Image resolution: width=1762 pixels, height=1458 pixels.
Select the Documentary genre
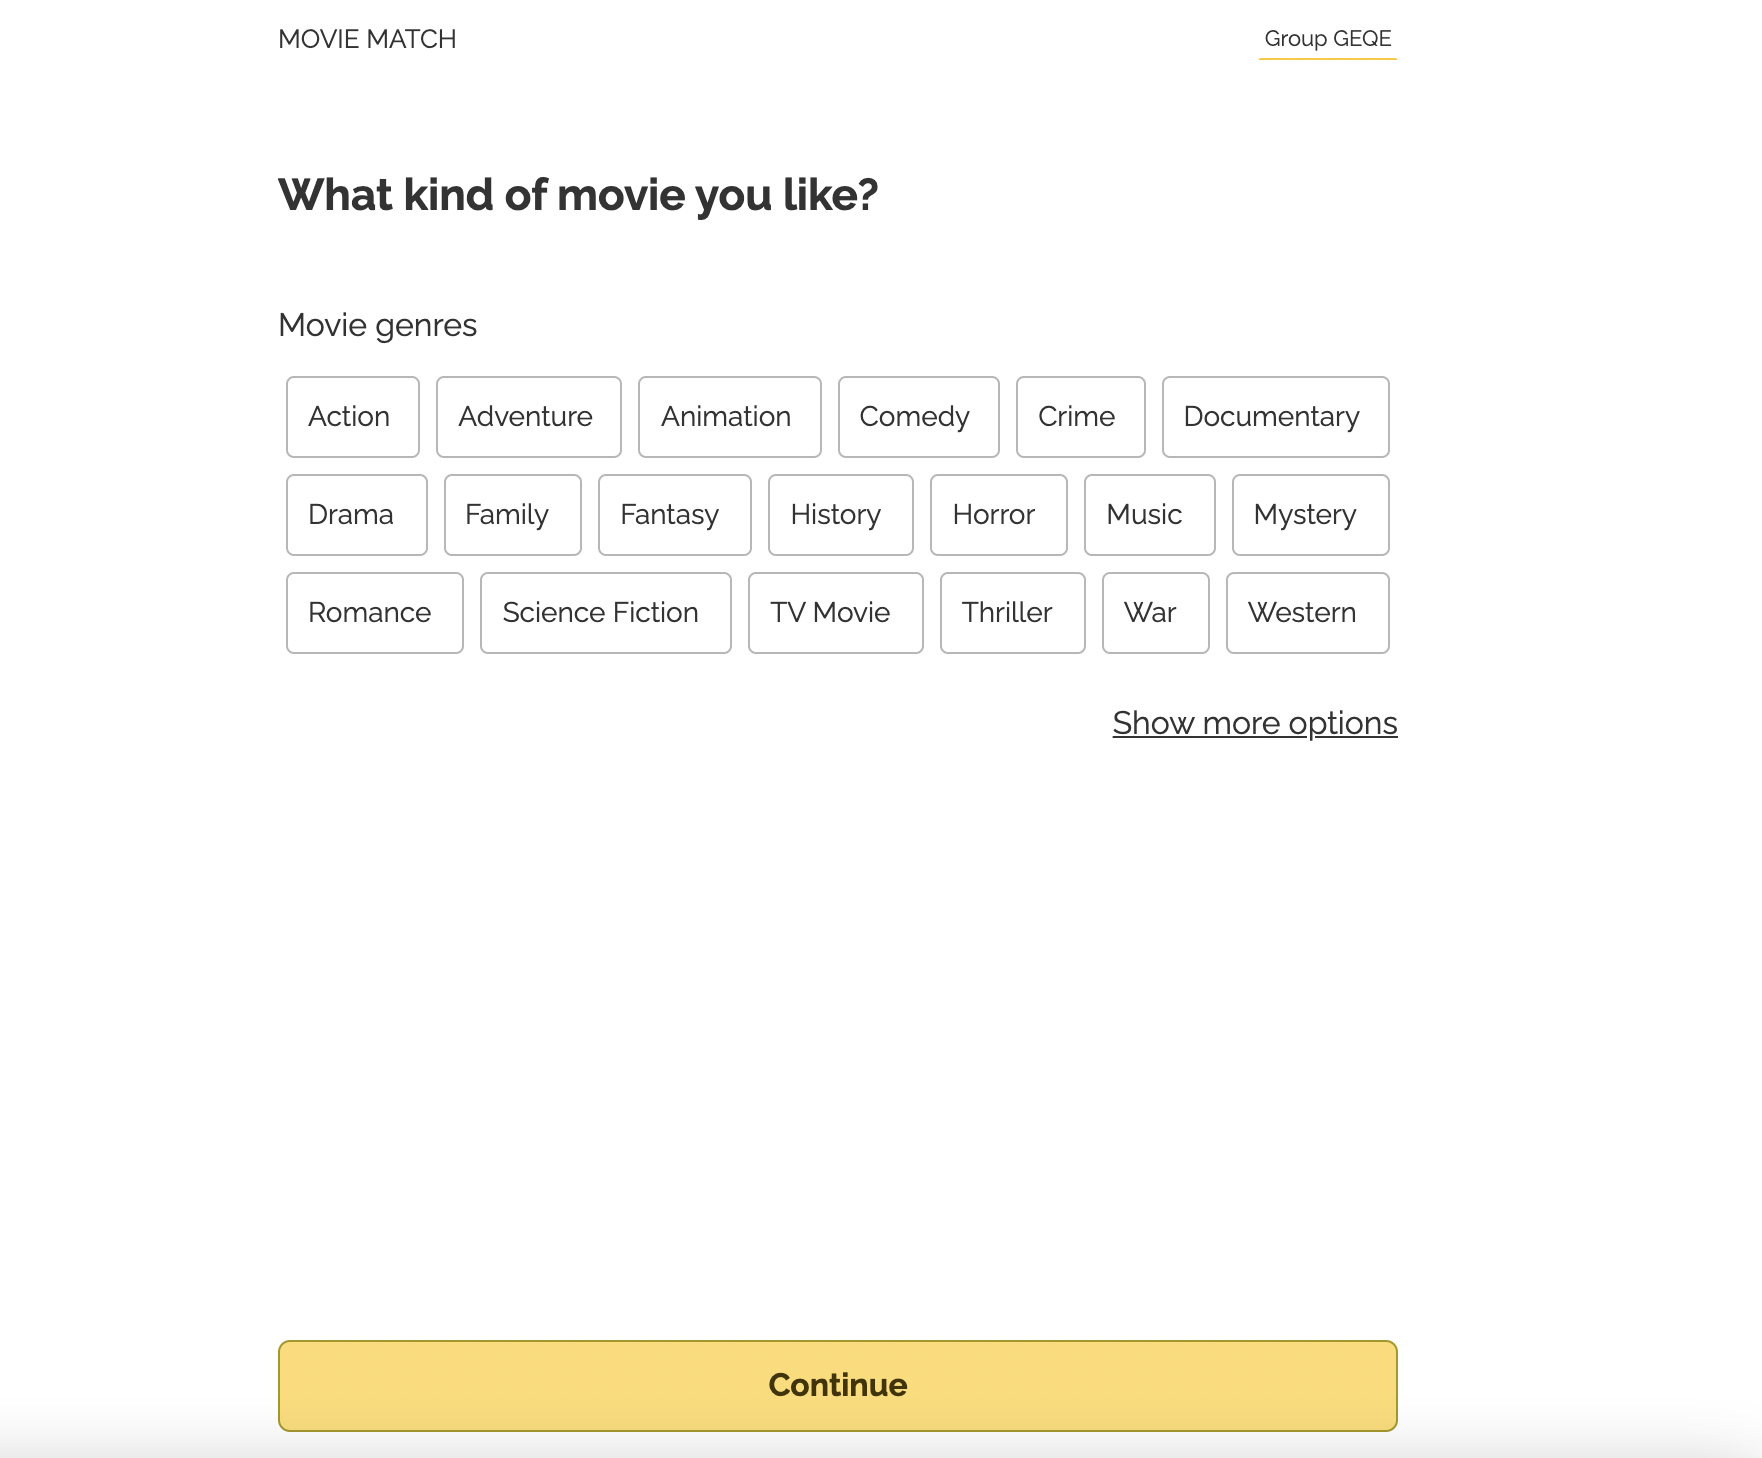(x=1275, y=417)
